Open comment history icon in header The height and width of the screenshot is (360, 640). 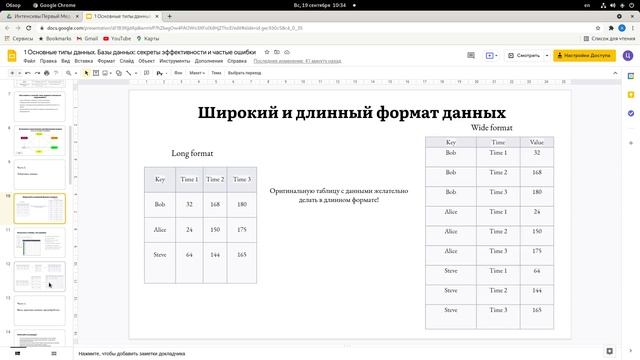(x=471, y=55)
